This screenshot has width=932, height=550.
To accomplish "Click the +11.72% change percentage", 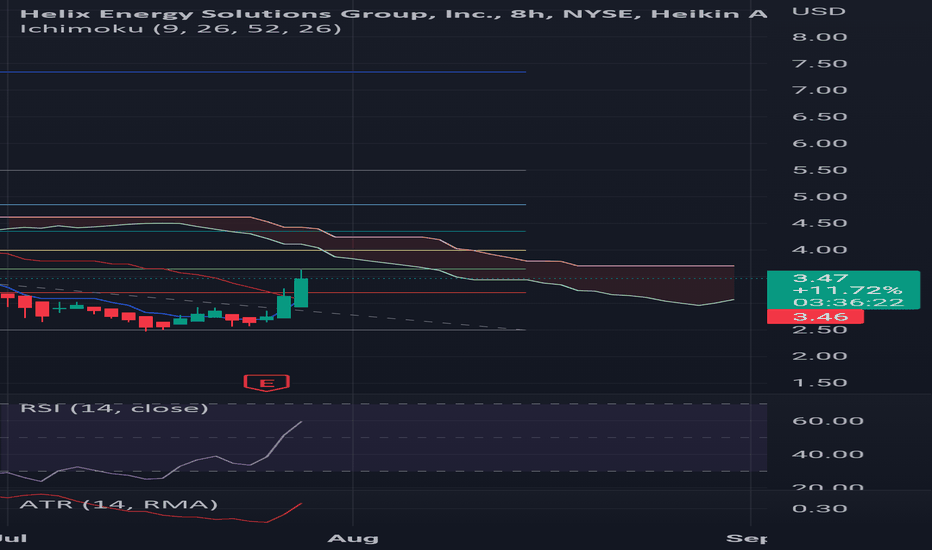I will pyautogui.click(x=848, y=290).
